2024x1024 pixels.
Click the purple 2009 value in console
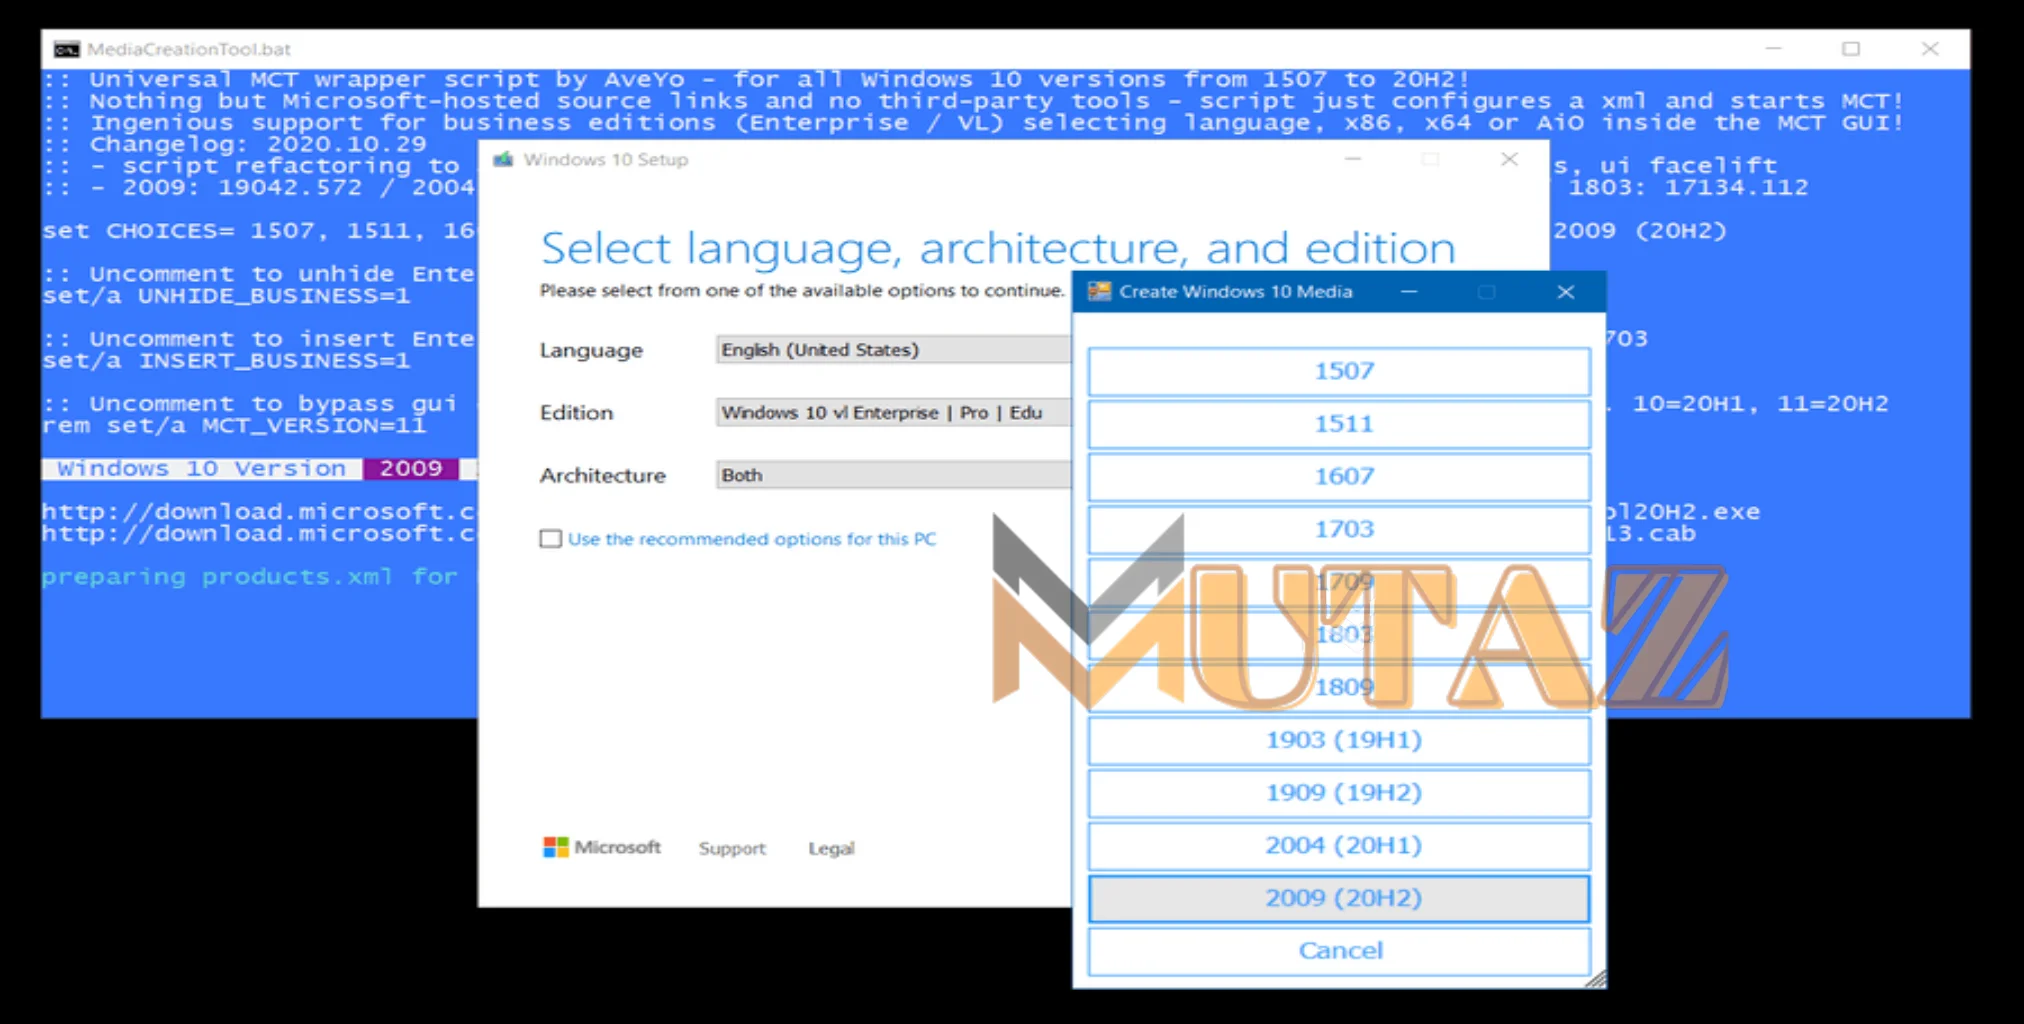(411, 469)
